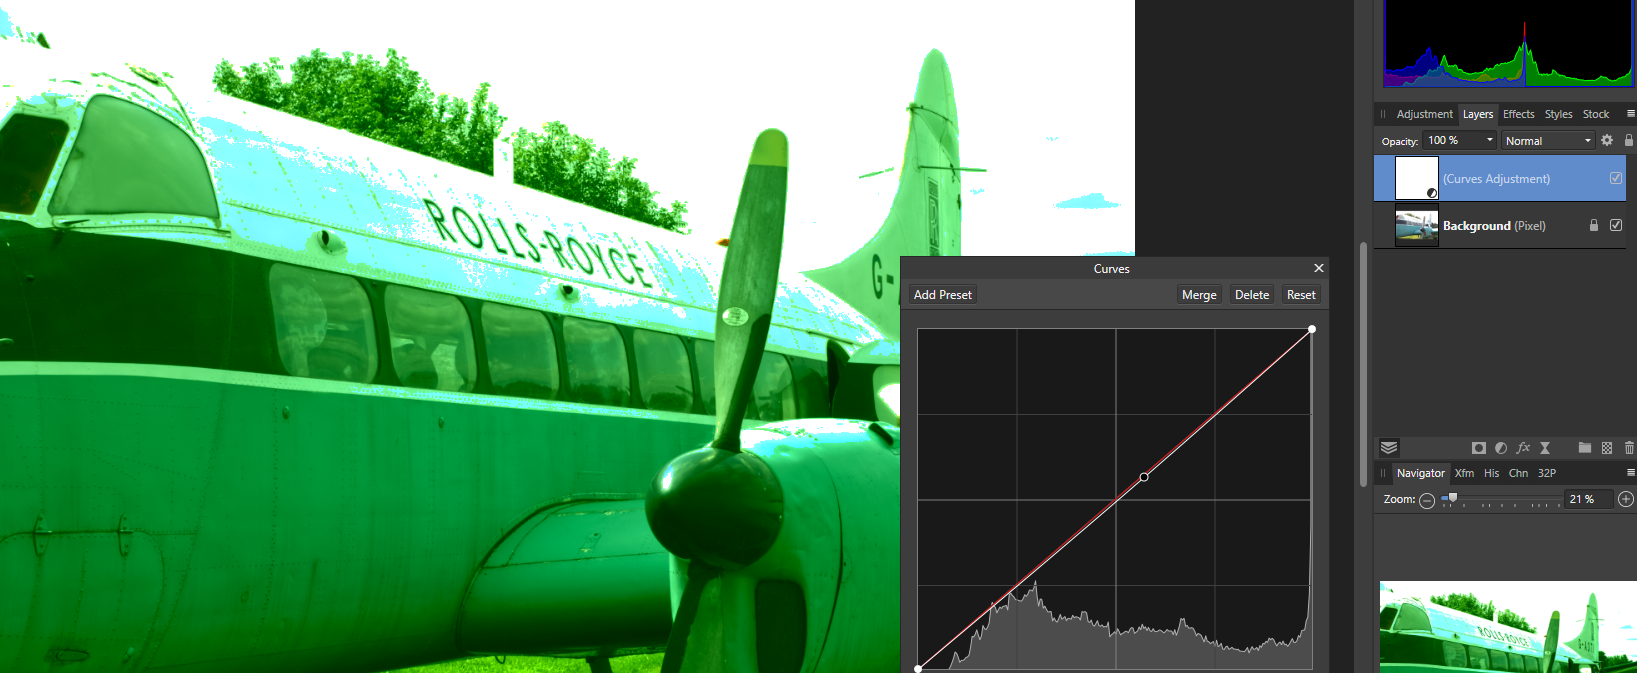Screen dimensions: 1637x673
Task: Switch to the Styles tab
Action: coord(1558,114)
